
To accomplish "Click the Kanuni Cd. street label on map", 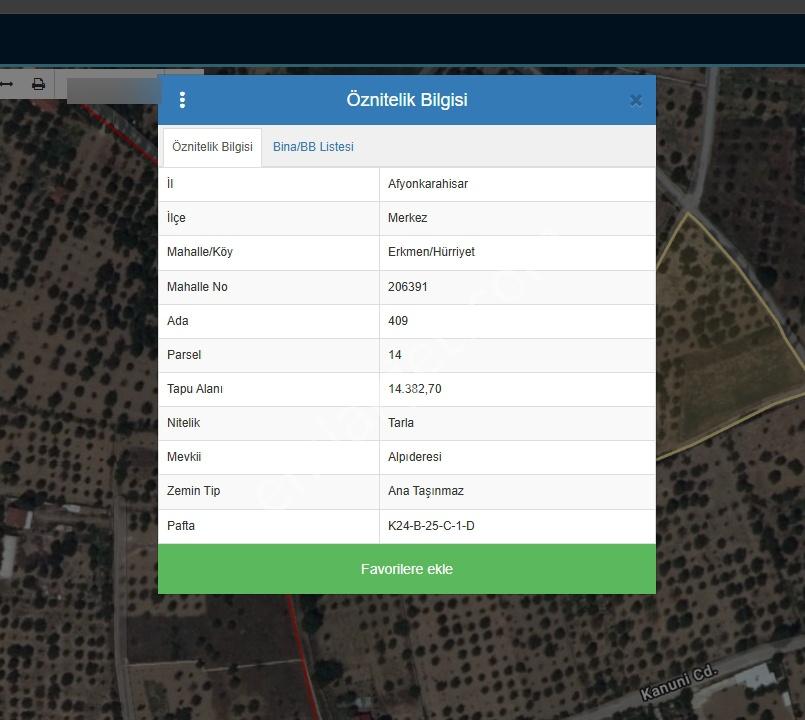I will point(678,681).
